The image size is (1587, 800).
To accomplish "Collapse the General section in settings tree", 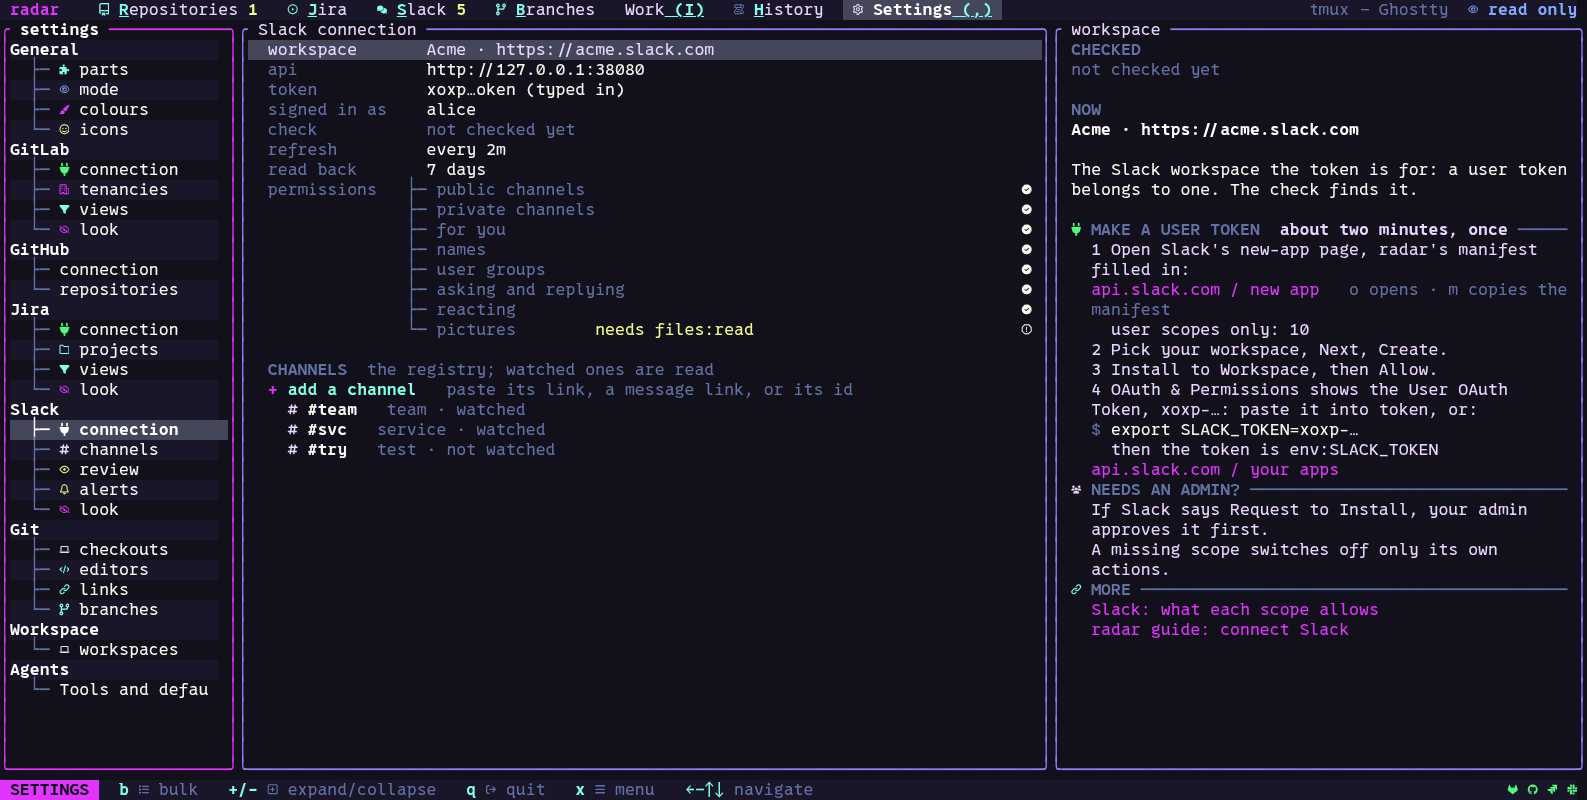I will (x=44, y=50).
